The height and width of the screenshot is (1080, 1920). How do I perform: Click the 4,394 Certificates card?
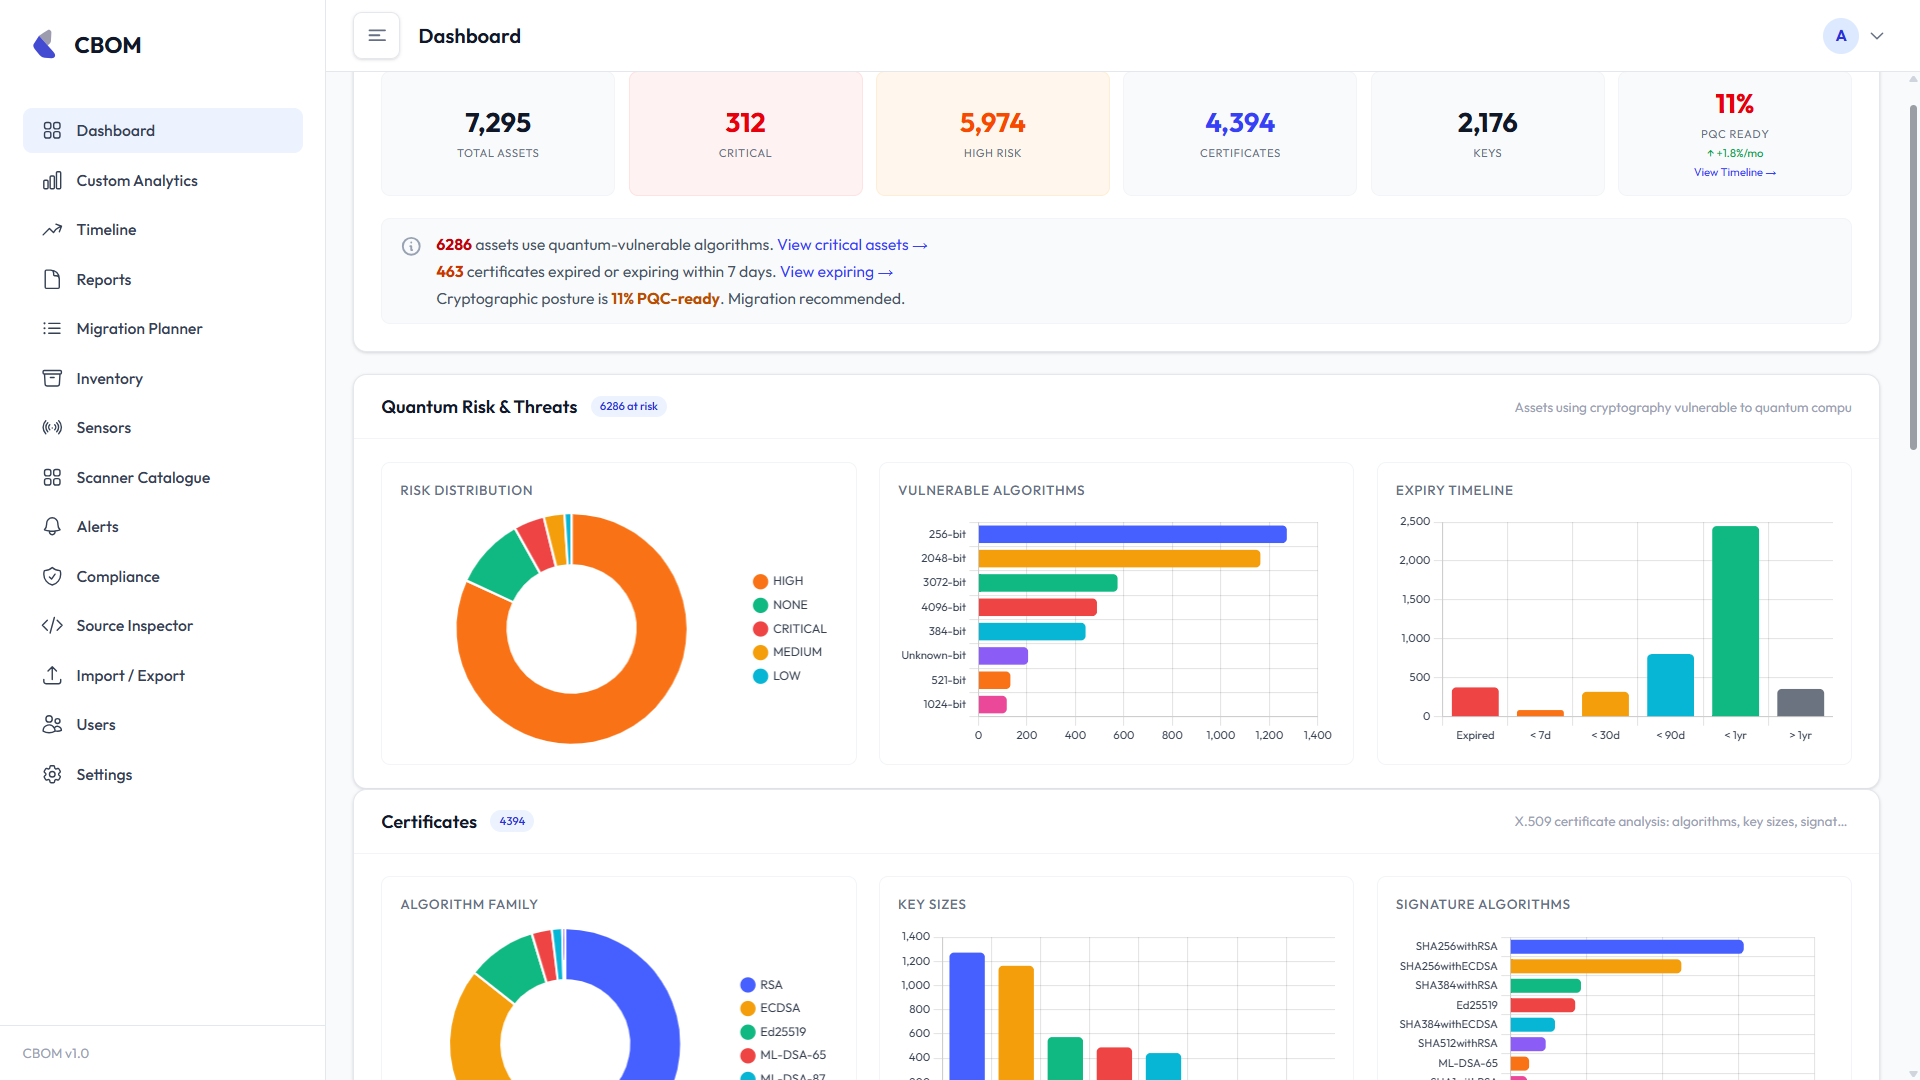pyautogui.click(x=1240, y=133)
